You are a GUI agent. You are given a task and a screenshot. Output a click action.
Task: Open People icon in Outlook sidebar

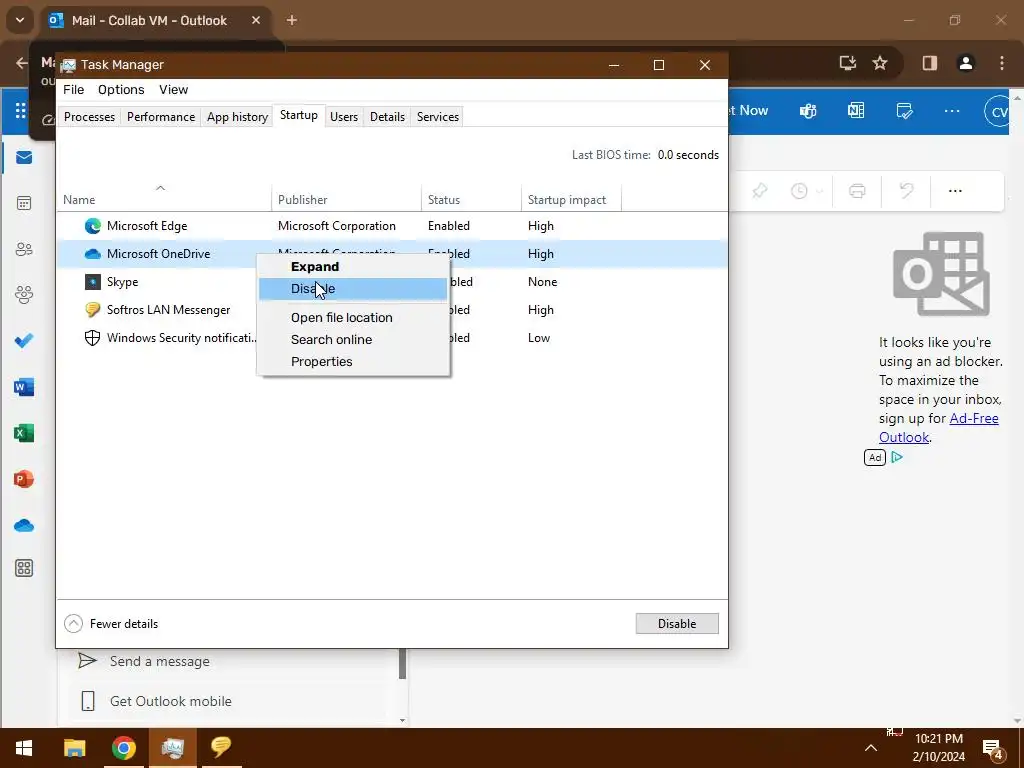(24, 249)
